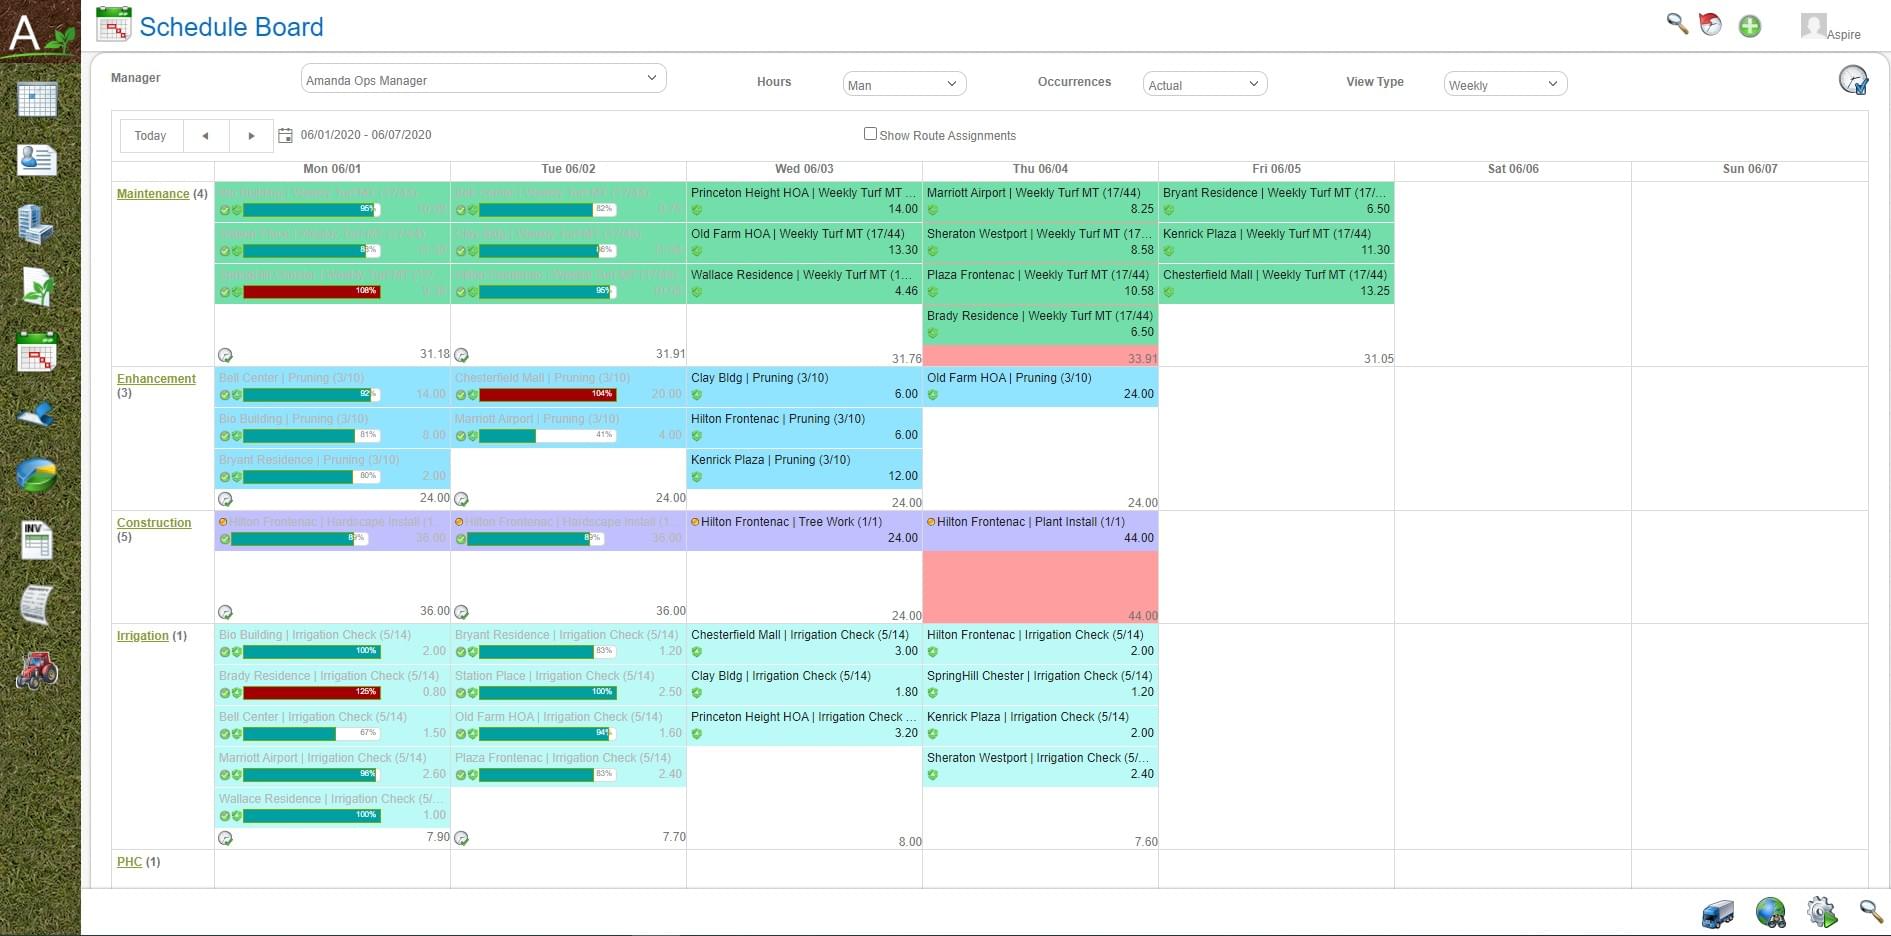
Task: Open the contacts card icon in sidebar
Action: pos(37,160)
